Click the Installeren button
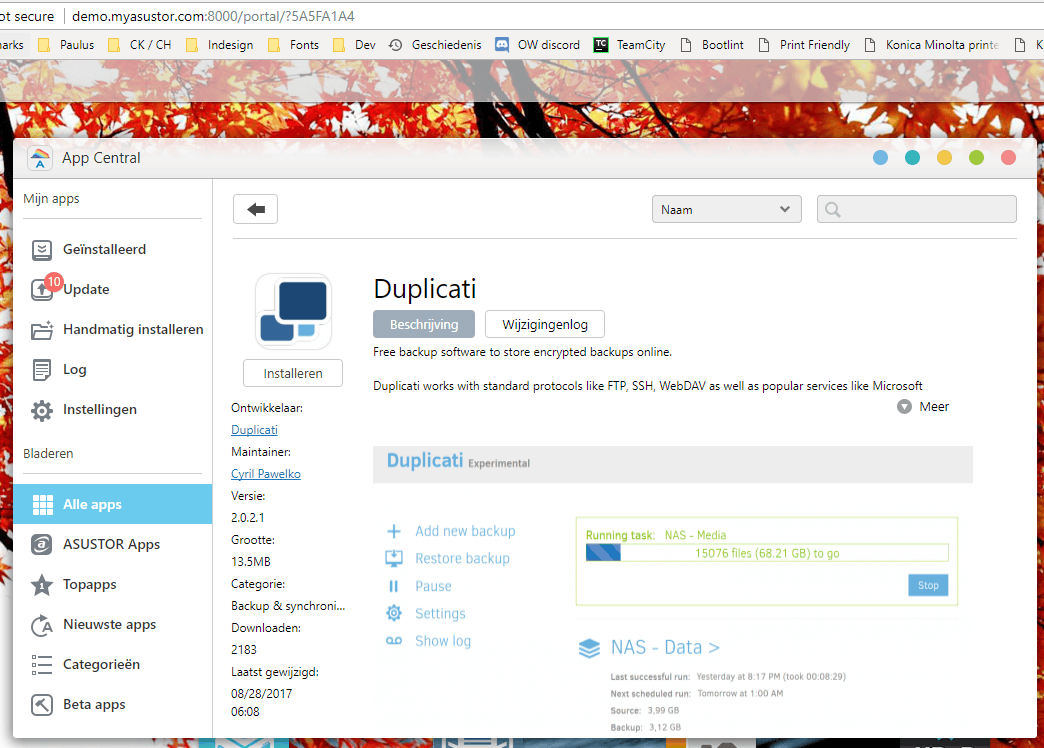Image resolution: width=1044 pixels, height=748 pixels. coord(293,373)
